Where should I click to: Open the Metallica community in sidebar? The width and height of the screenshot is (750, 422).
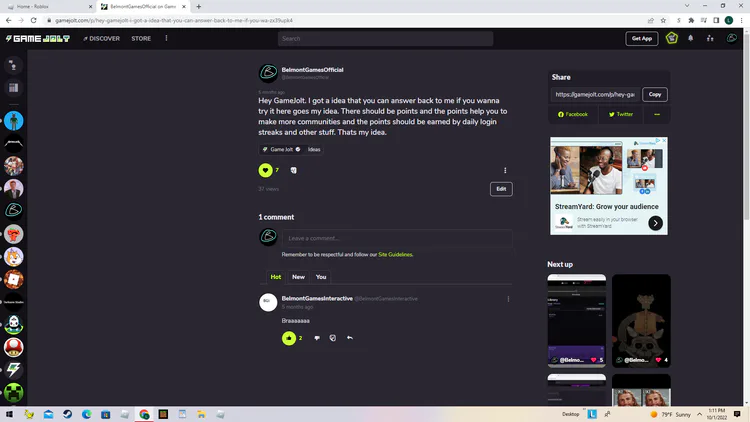coord(13,143)
